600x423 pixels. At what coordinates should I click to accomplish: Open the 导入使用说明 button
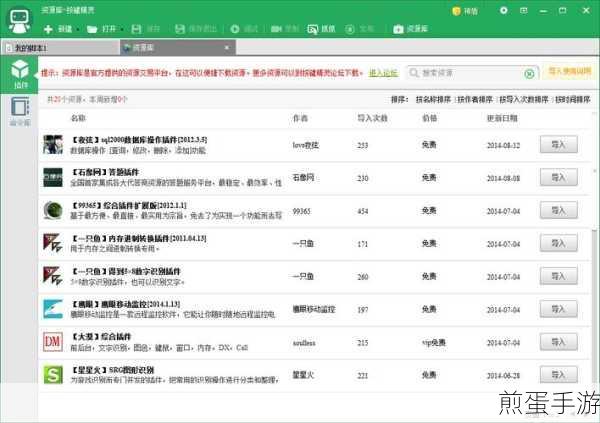pyautogui.click(x=569, y=72)
